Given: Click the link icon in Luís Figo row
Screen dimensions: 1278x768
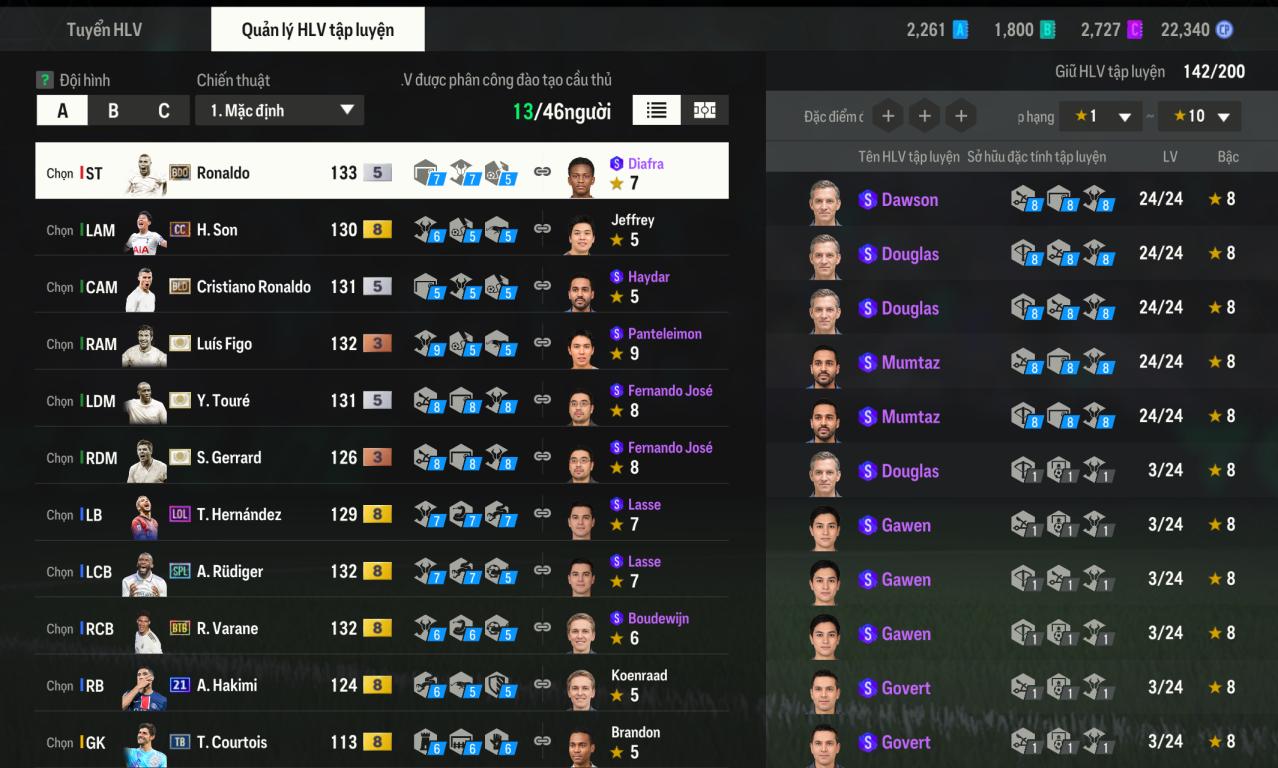Looking at the screenshot, I should coord(542,343).
